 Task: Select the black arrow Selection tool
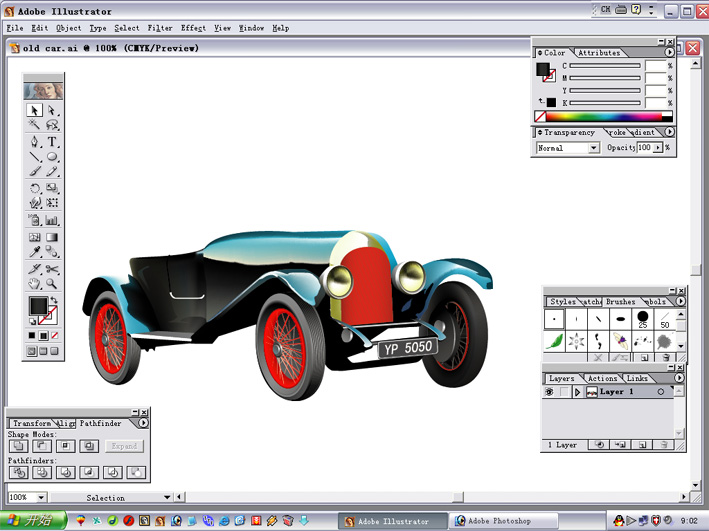click(34, 110)
